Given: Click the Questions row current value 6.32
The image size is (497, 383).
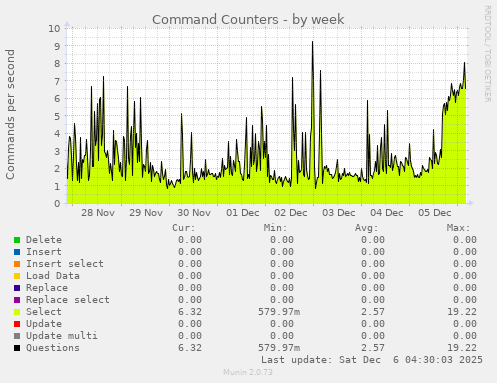Looking at the screenshot, I should [190, 348].
